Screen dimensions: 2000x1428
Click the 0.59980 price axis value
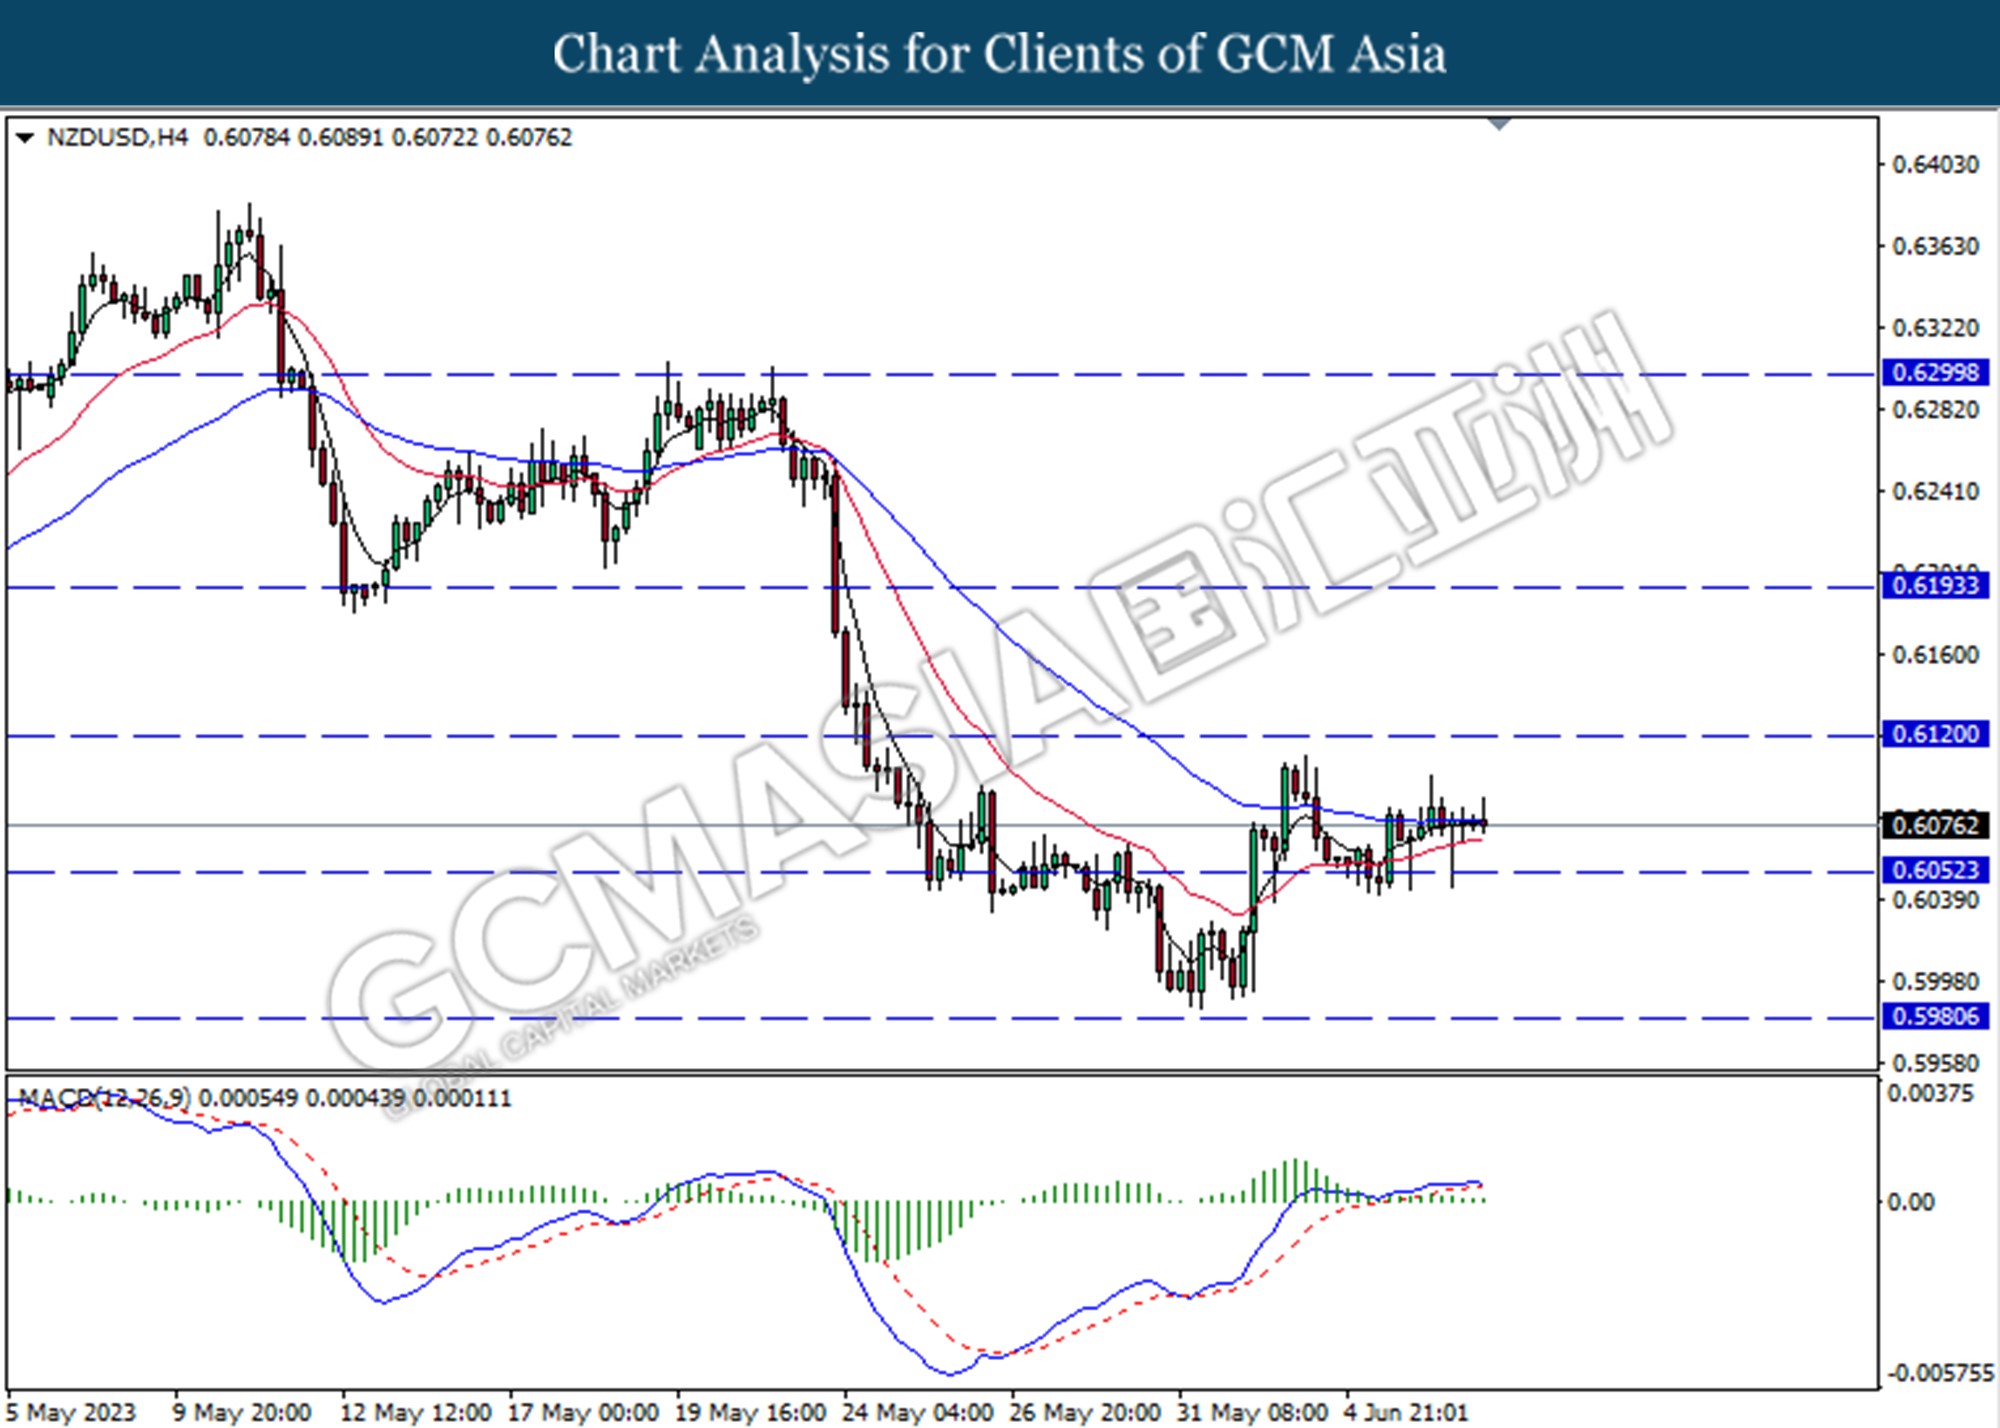click(x=1936, y=982)
